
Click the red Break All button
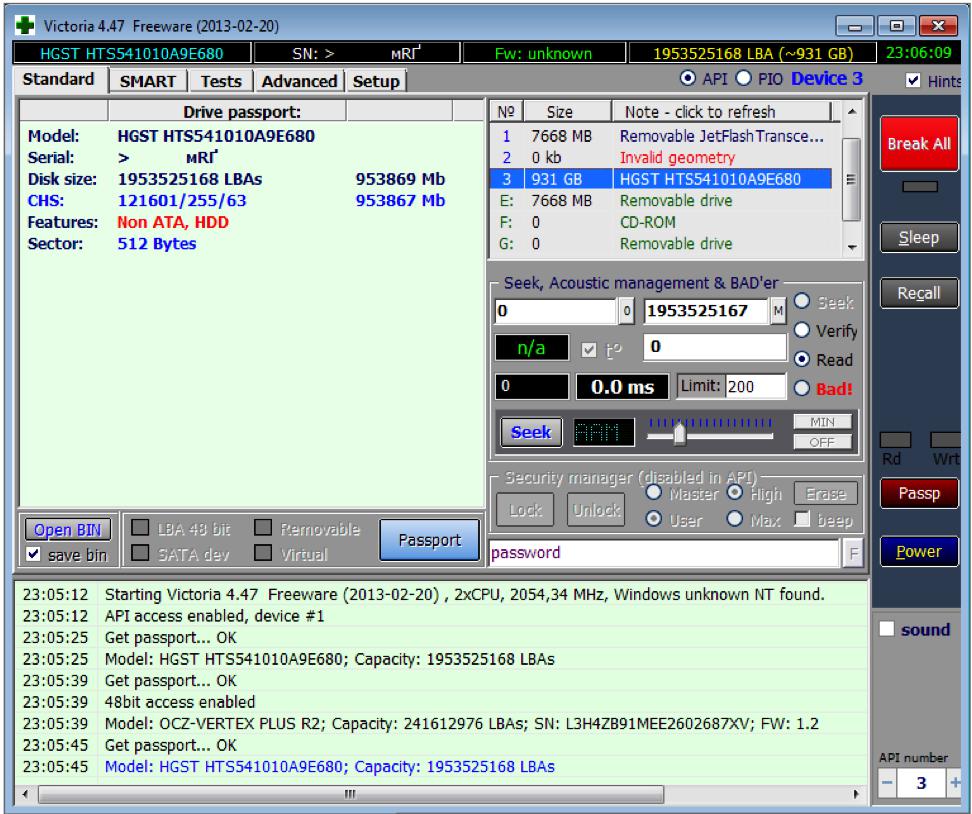click(x=919, y=144)
